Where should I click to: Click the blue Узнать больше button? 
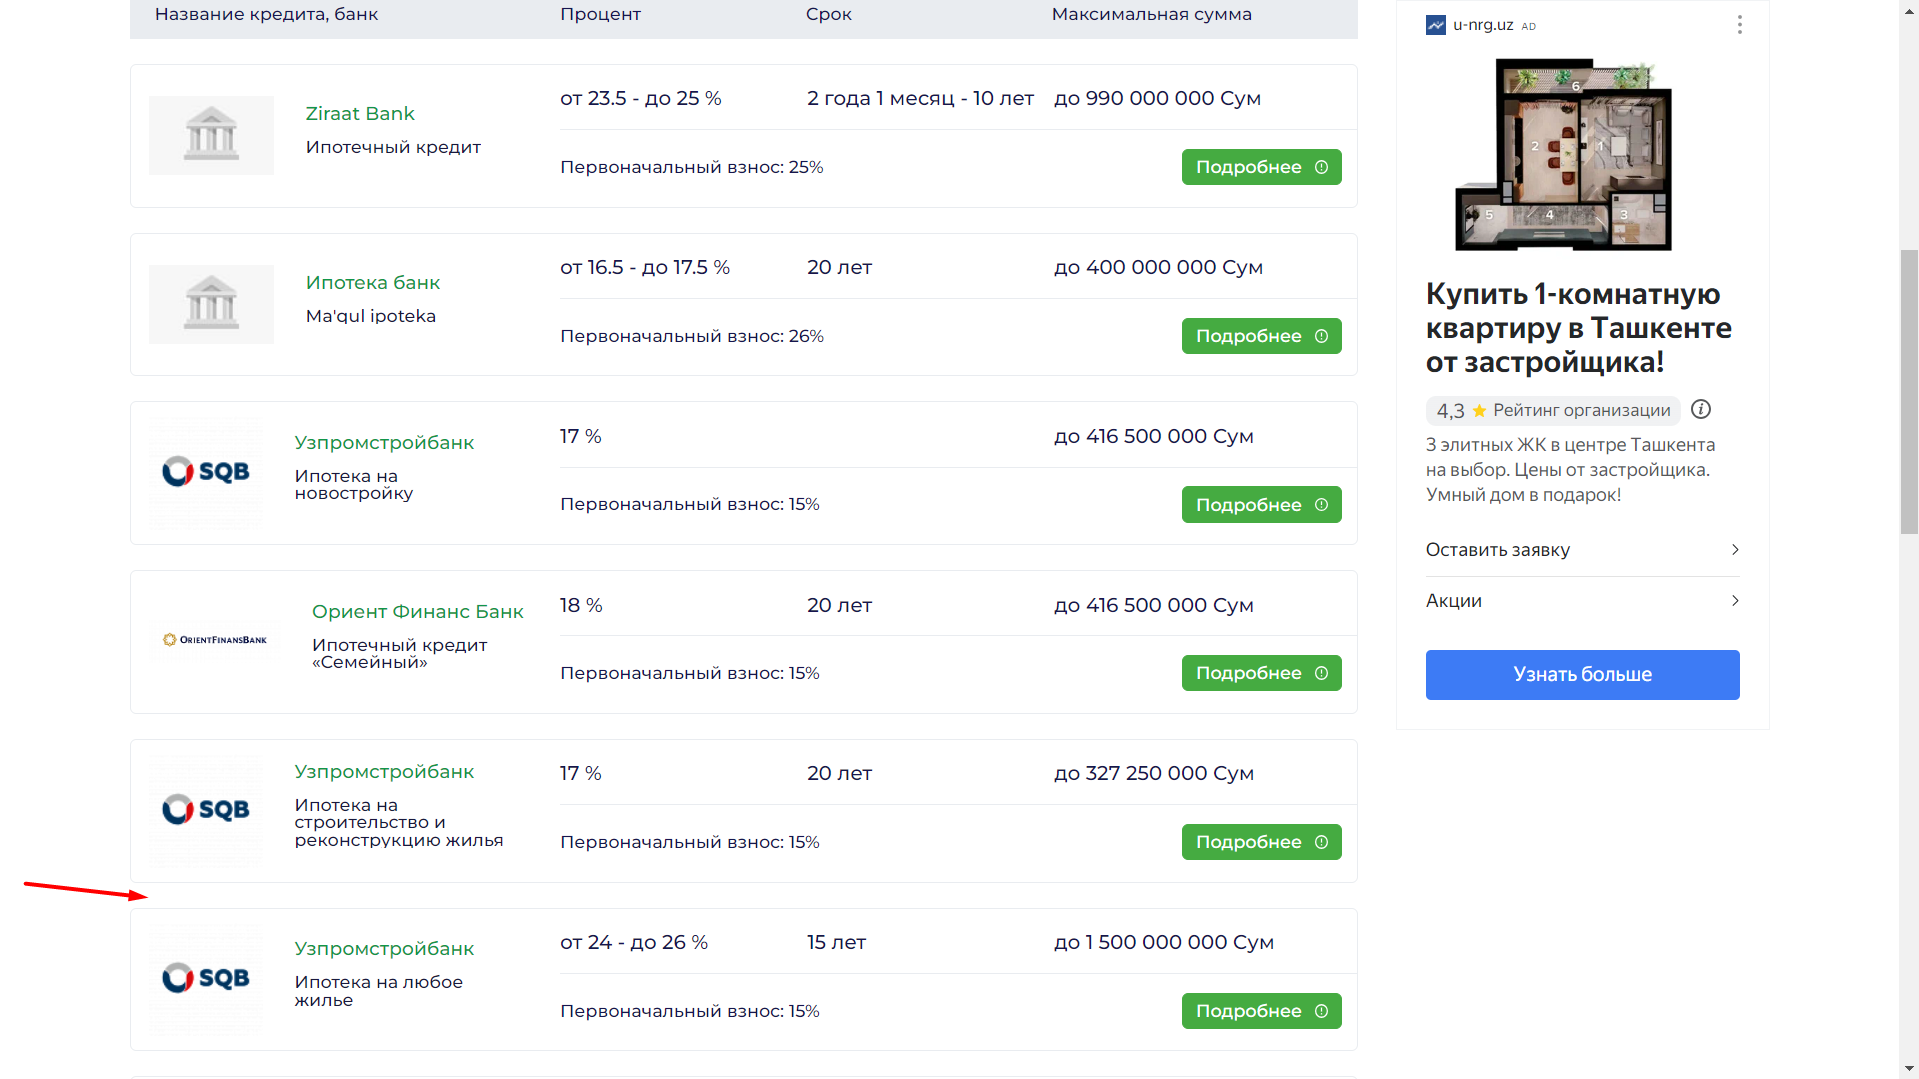[x=1582, y=675]
